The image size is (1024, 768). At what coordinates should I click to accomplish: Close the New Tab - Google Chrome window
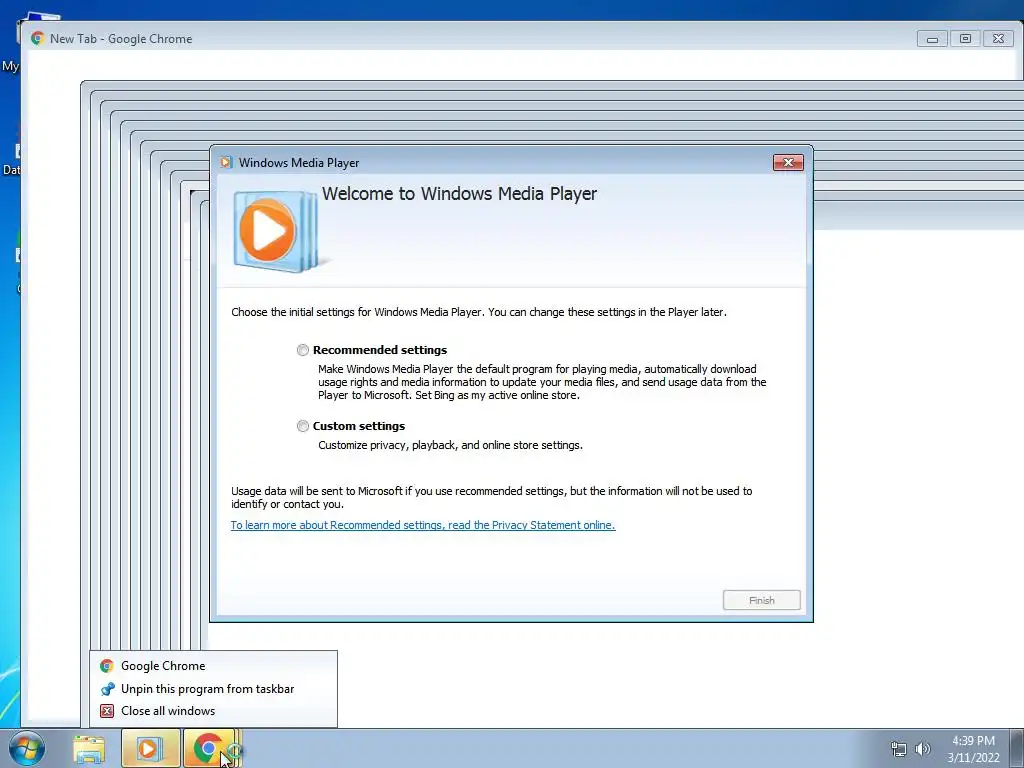(x=999, y=39)
